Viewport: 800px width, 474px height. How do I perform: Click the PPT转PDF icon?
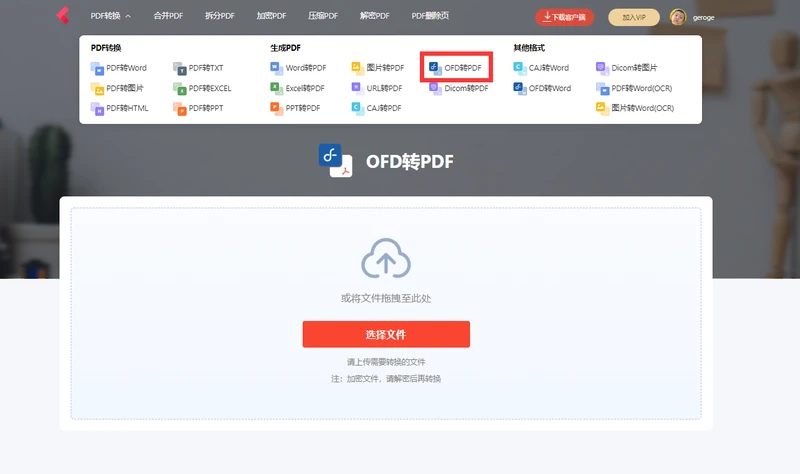[x=276, y=108]
